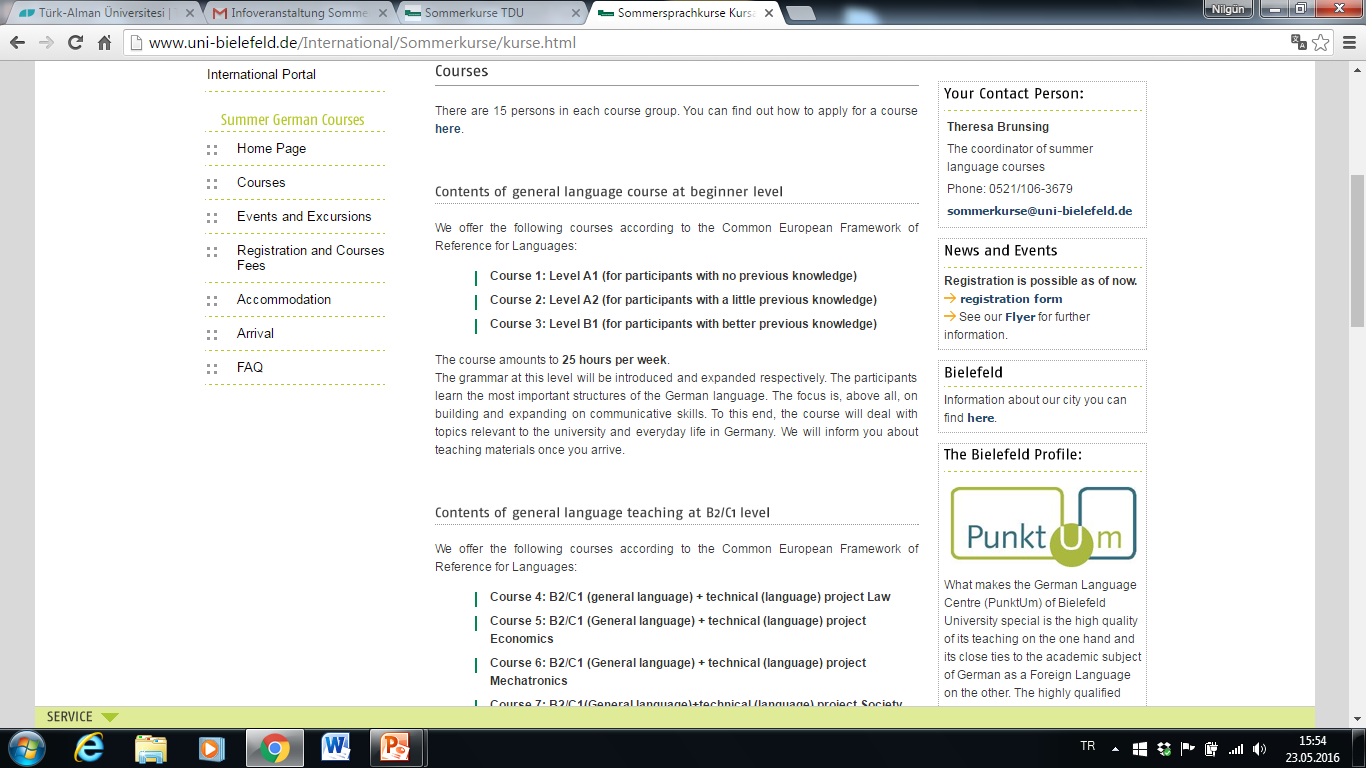
Task: Click 'The Bielefeld Profile:' heading
Action: pos(1013,455)
